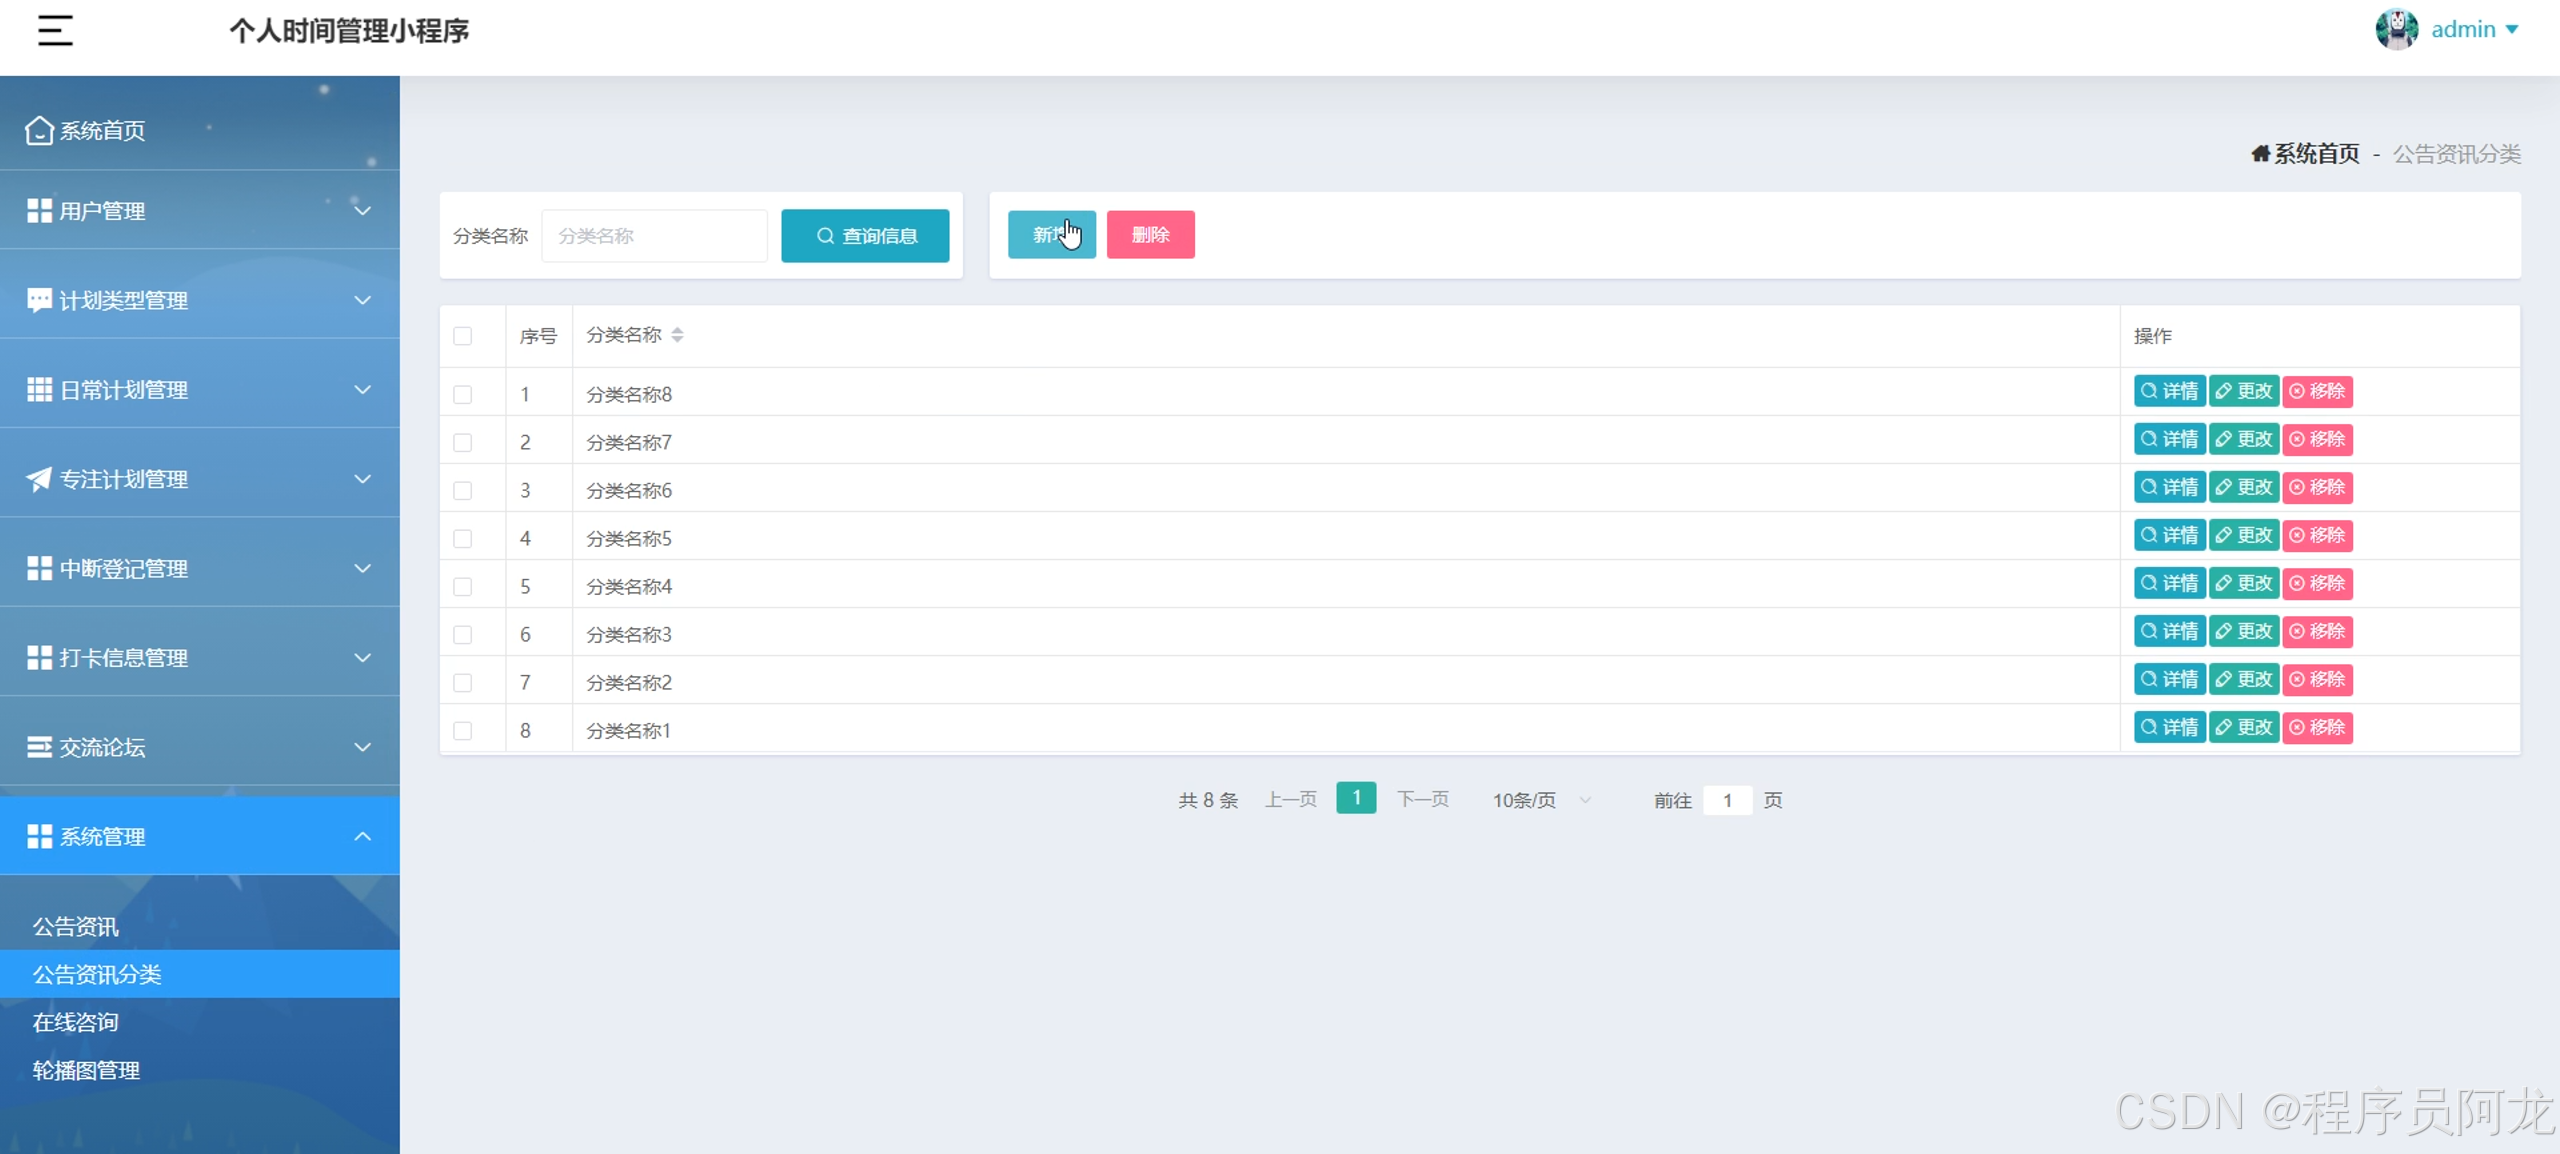Open the admin user dropdown arrow
The height and width of the screenshot is (1154, 2560).
click(x=2512, y=30)
